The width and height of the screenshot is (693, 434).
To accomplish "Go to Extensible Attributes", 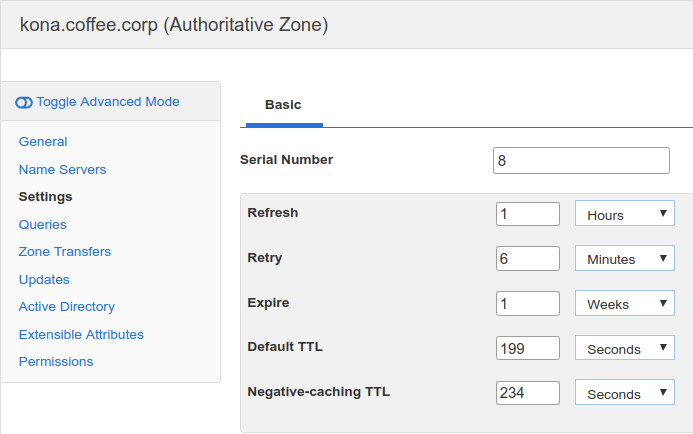I will (x=81, y=335).
